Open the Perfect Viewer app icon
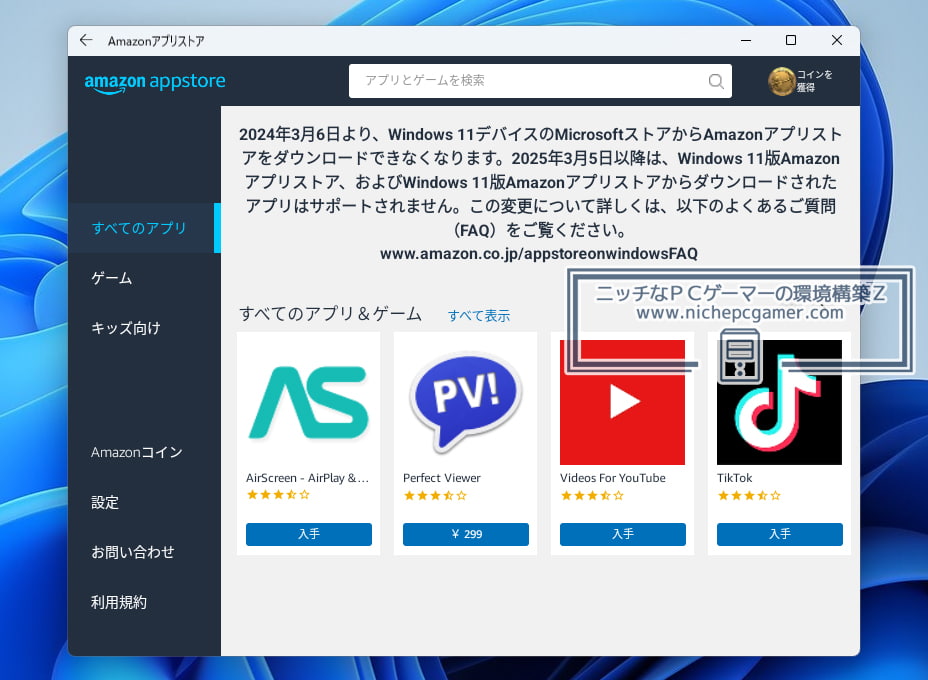928x680 pixels. [466, 402]
